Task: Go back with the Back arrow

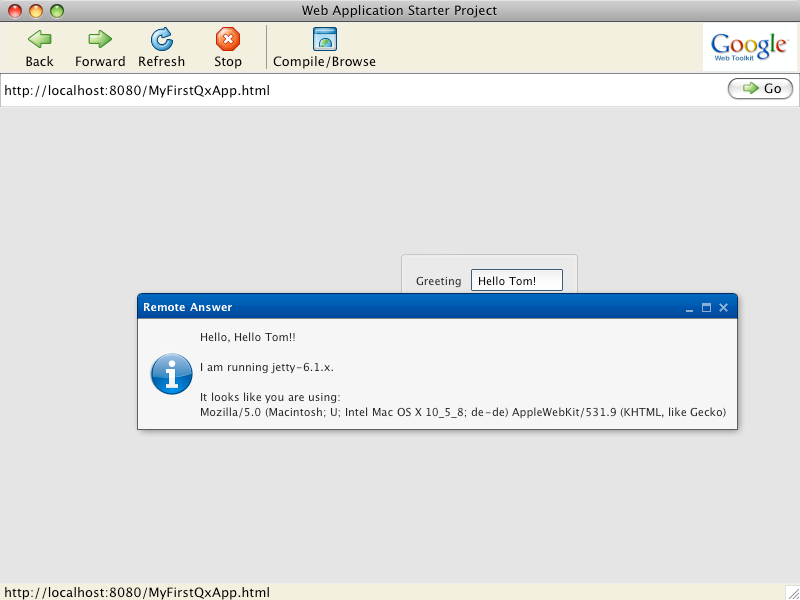Action: click(x=39, y=47)
